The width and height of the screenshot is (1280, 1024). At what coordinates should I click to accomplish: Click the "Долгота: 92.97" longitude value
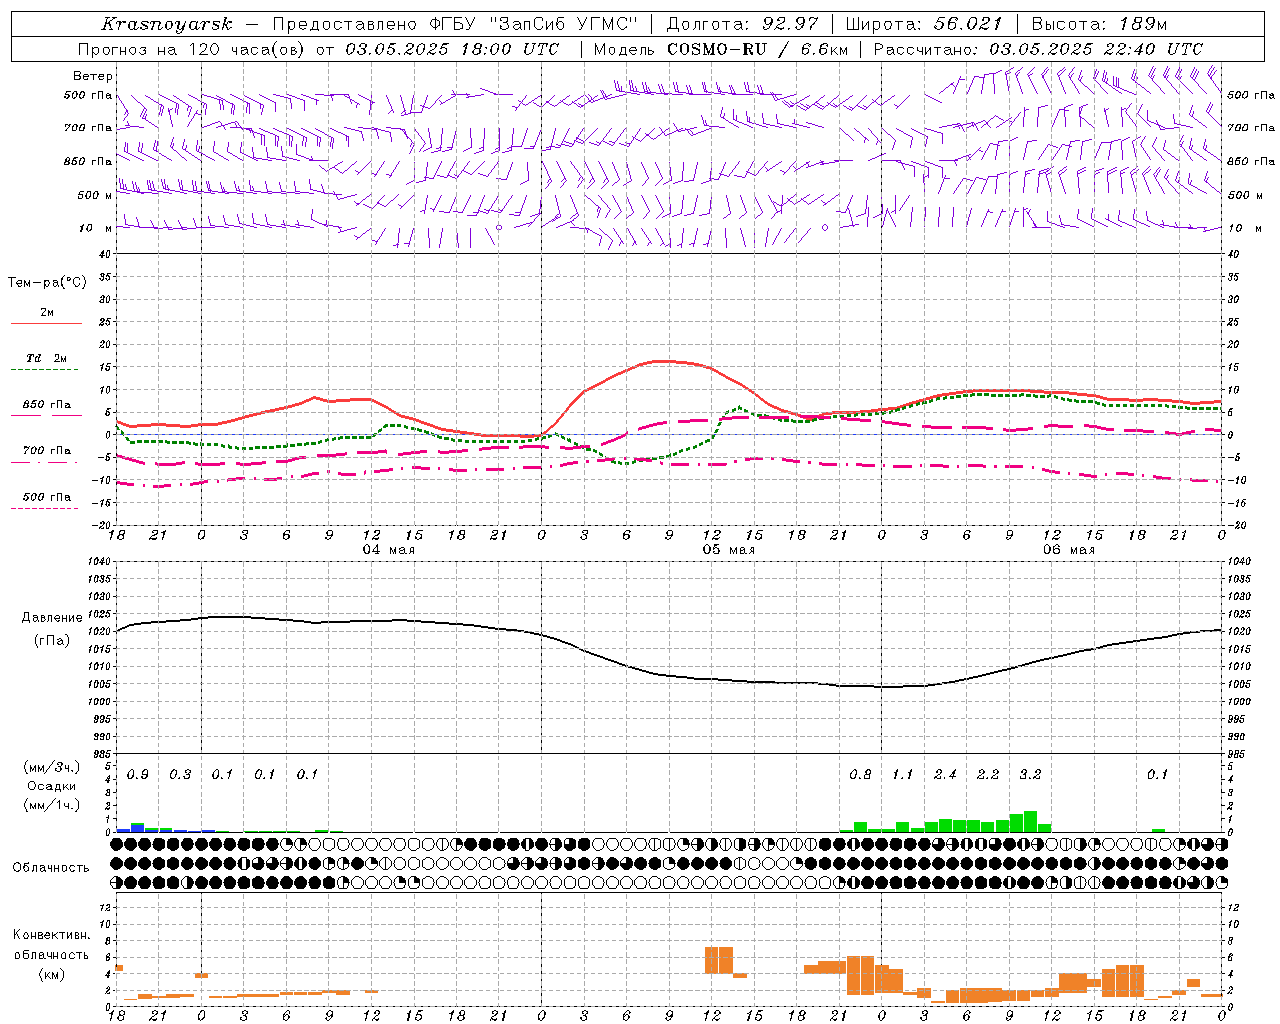point(742,24)
